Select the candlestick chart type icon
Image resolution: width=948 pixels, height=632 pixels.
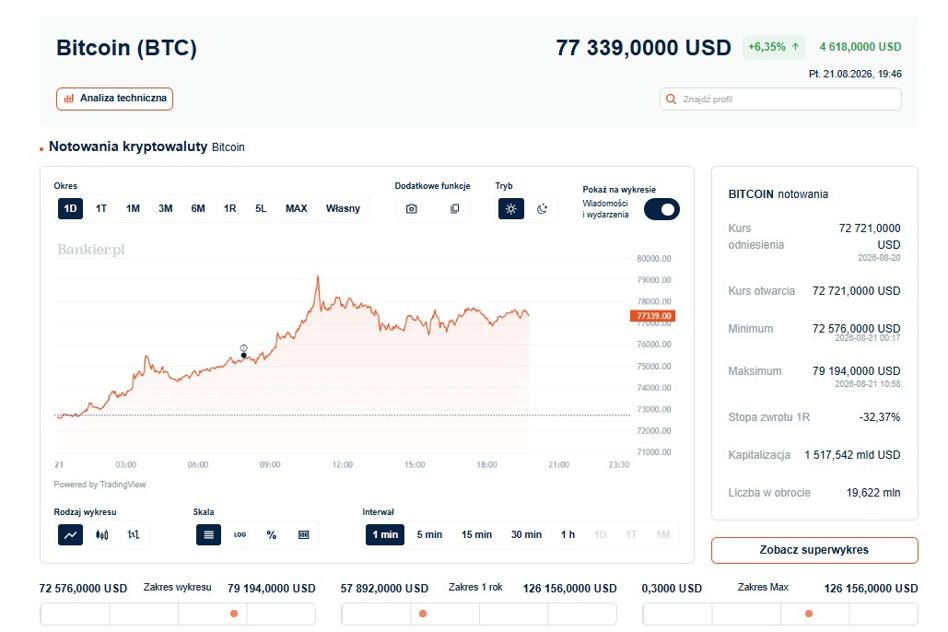pos(102,535)
